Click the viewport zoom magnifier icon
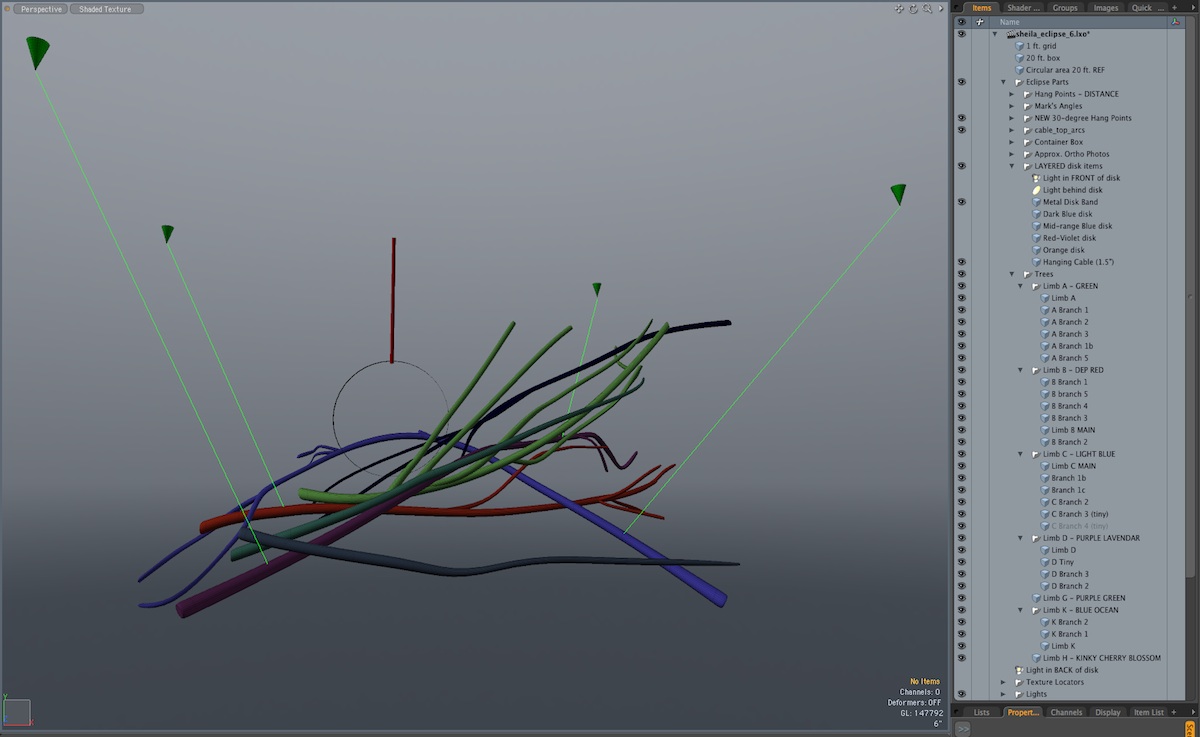This screenshot has height=737, width=1200. pyautogui.click(x=926, y=9)
